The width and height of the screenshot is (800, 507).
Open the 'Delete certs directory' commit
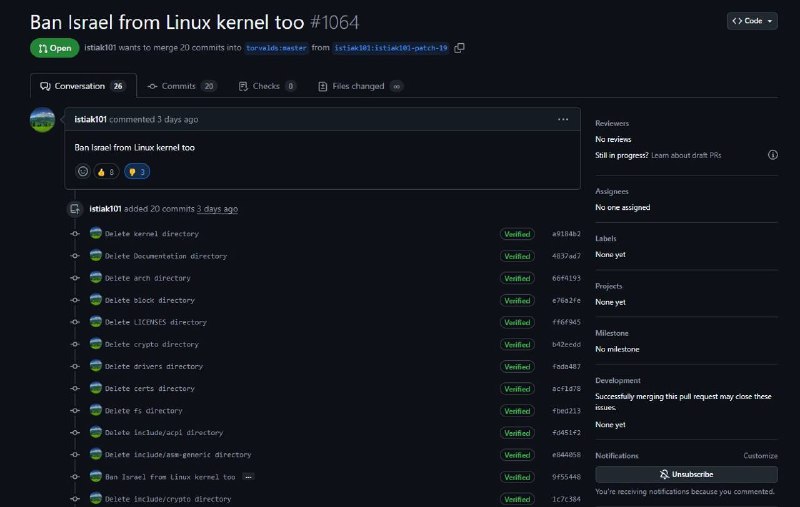click(149, 389)
